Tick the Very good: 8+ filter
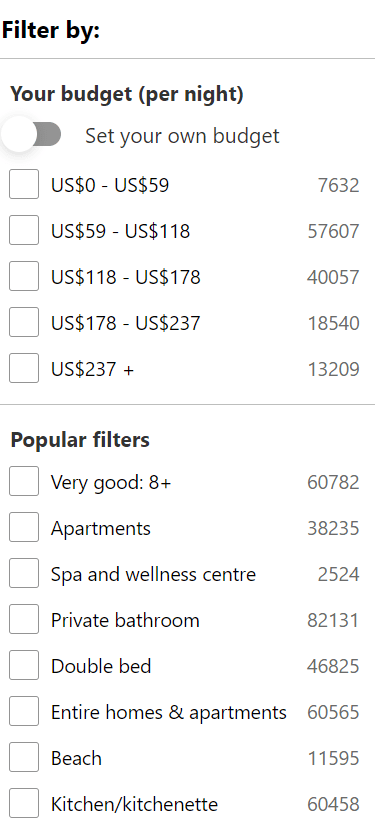Image resolution: width=375 pixels, height=835 pixels. pos(24,481)
